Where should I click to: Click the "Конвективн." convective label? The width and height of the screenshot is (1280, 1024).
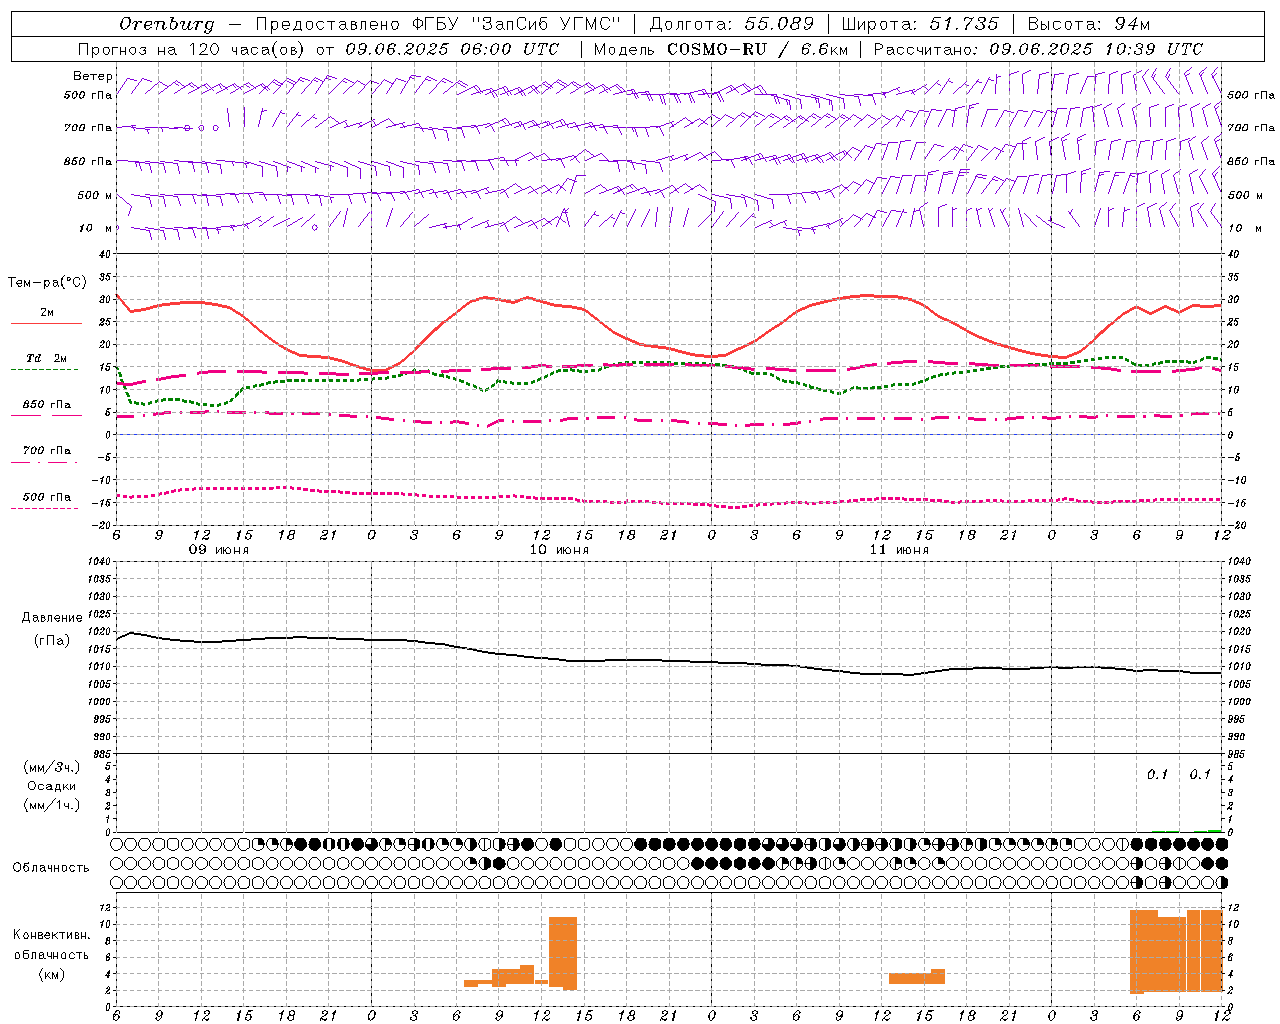pos(52,935)
